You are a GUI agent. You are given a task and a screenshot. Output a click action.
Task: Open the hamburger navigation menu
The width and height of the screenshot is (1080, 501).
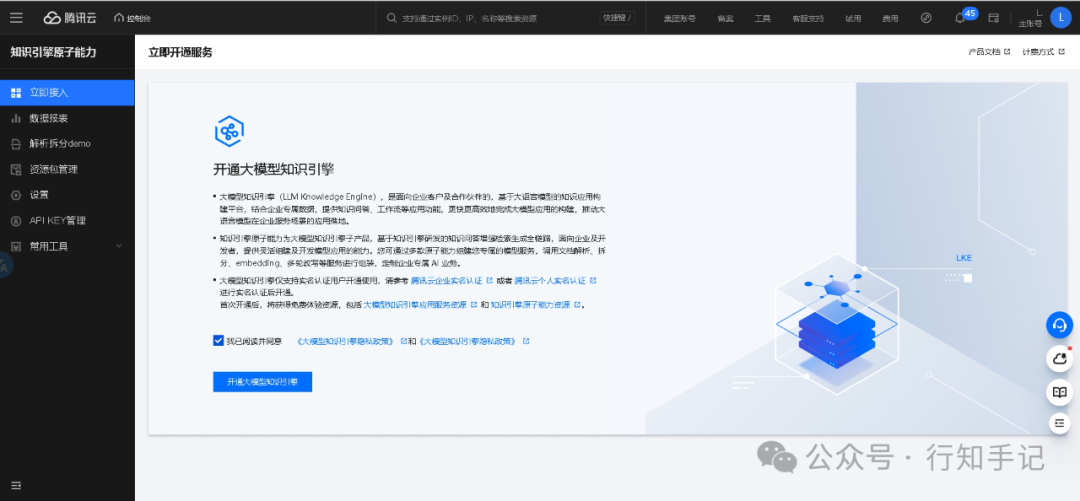[16, 18]
